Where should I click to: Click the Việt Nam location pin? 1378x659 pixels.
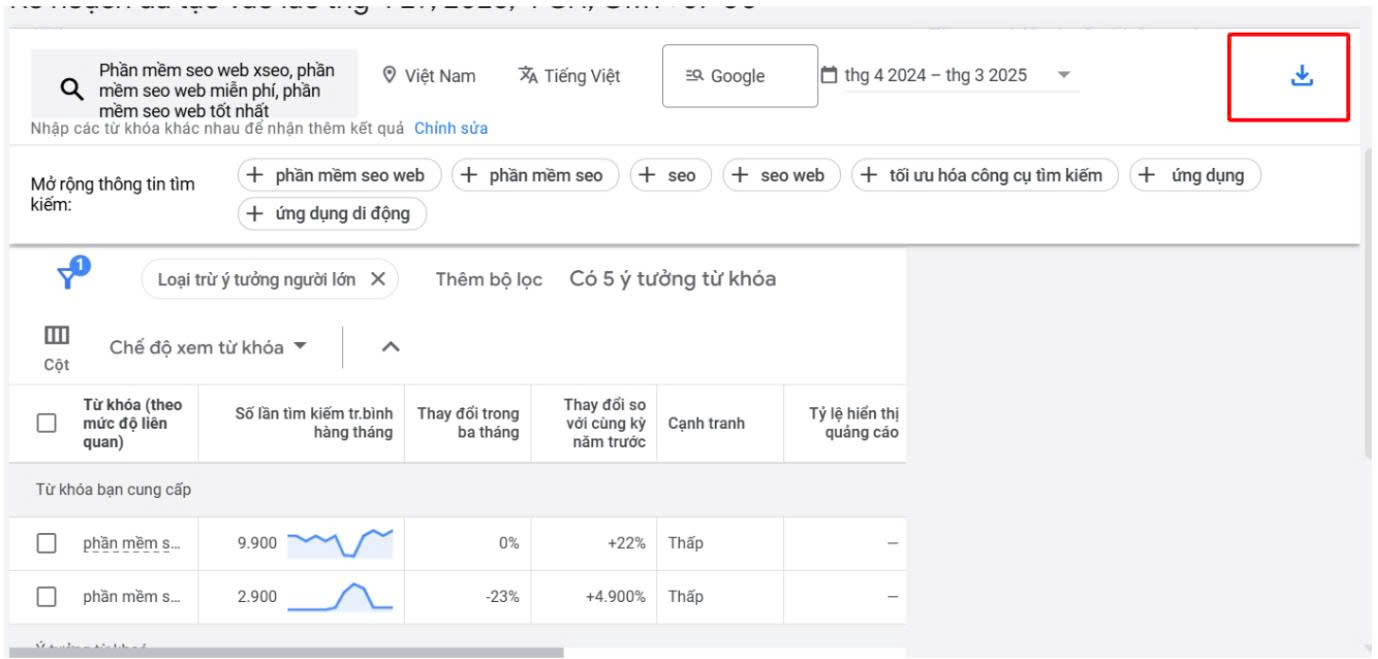(391, 76)
